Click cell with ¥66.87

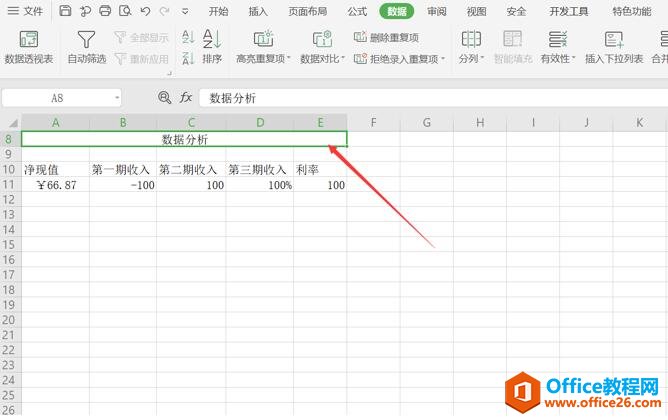(x=55, y=185)
